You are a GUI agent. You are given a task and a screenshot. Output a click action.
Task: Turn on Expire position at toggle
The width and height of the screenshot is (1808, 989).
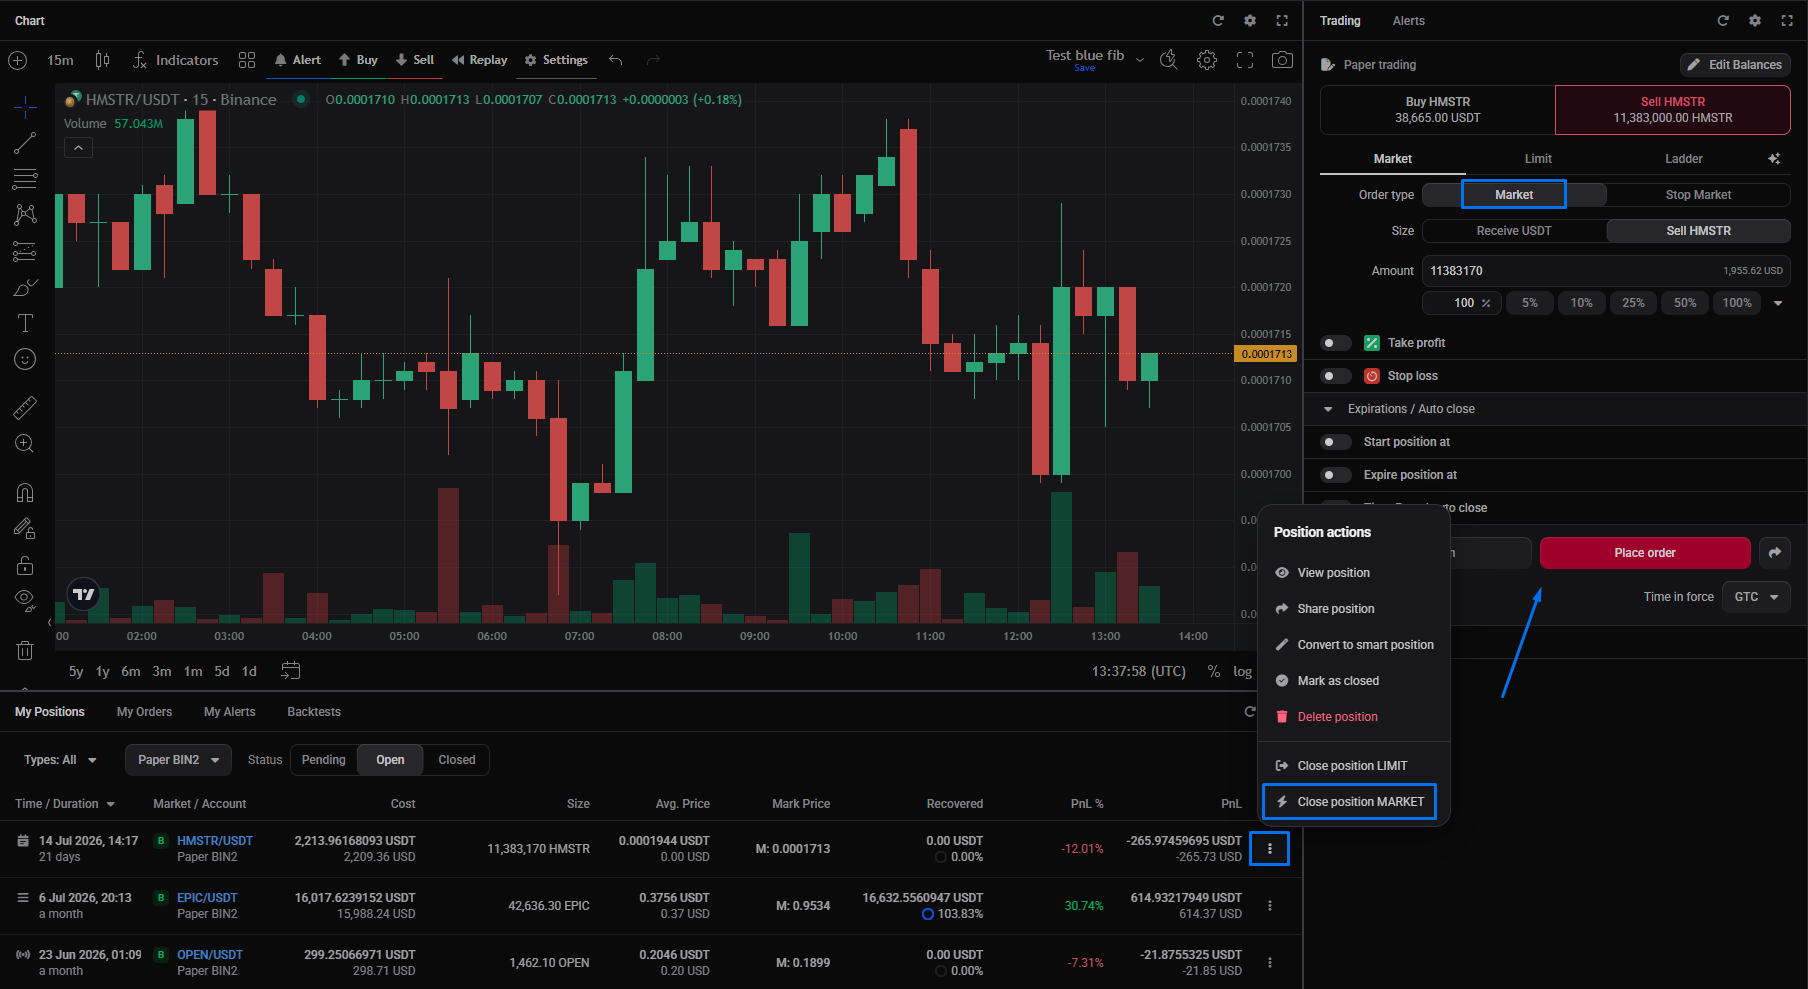1336,475
